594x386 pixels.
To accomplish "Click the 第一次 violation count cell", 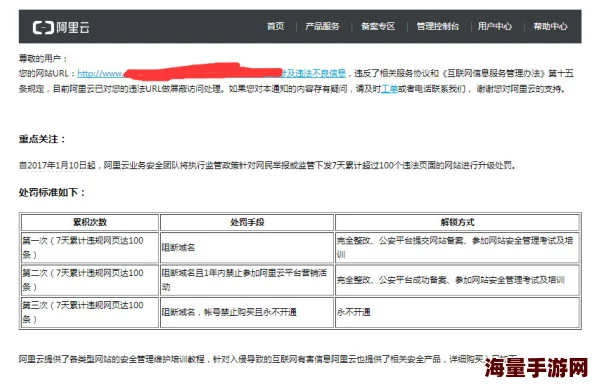I will tap(90, 247).
